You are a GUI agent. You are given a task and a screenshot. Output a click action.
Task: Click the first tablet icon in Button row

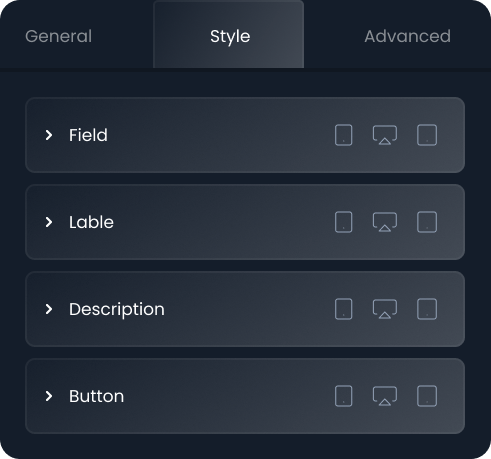(x=343, y=396)
